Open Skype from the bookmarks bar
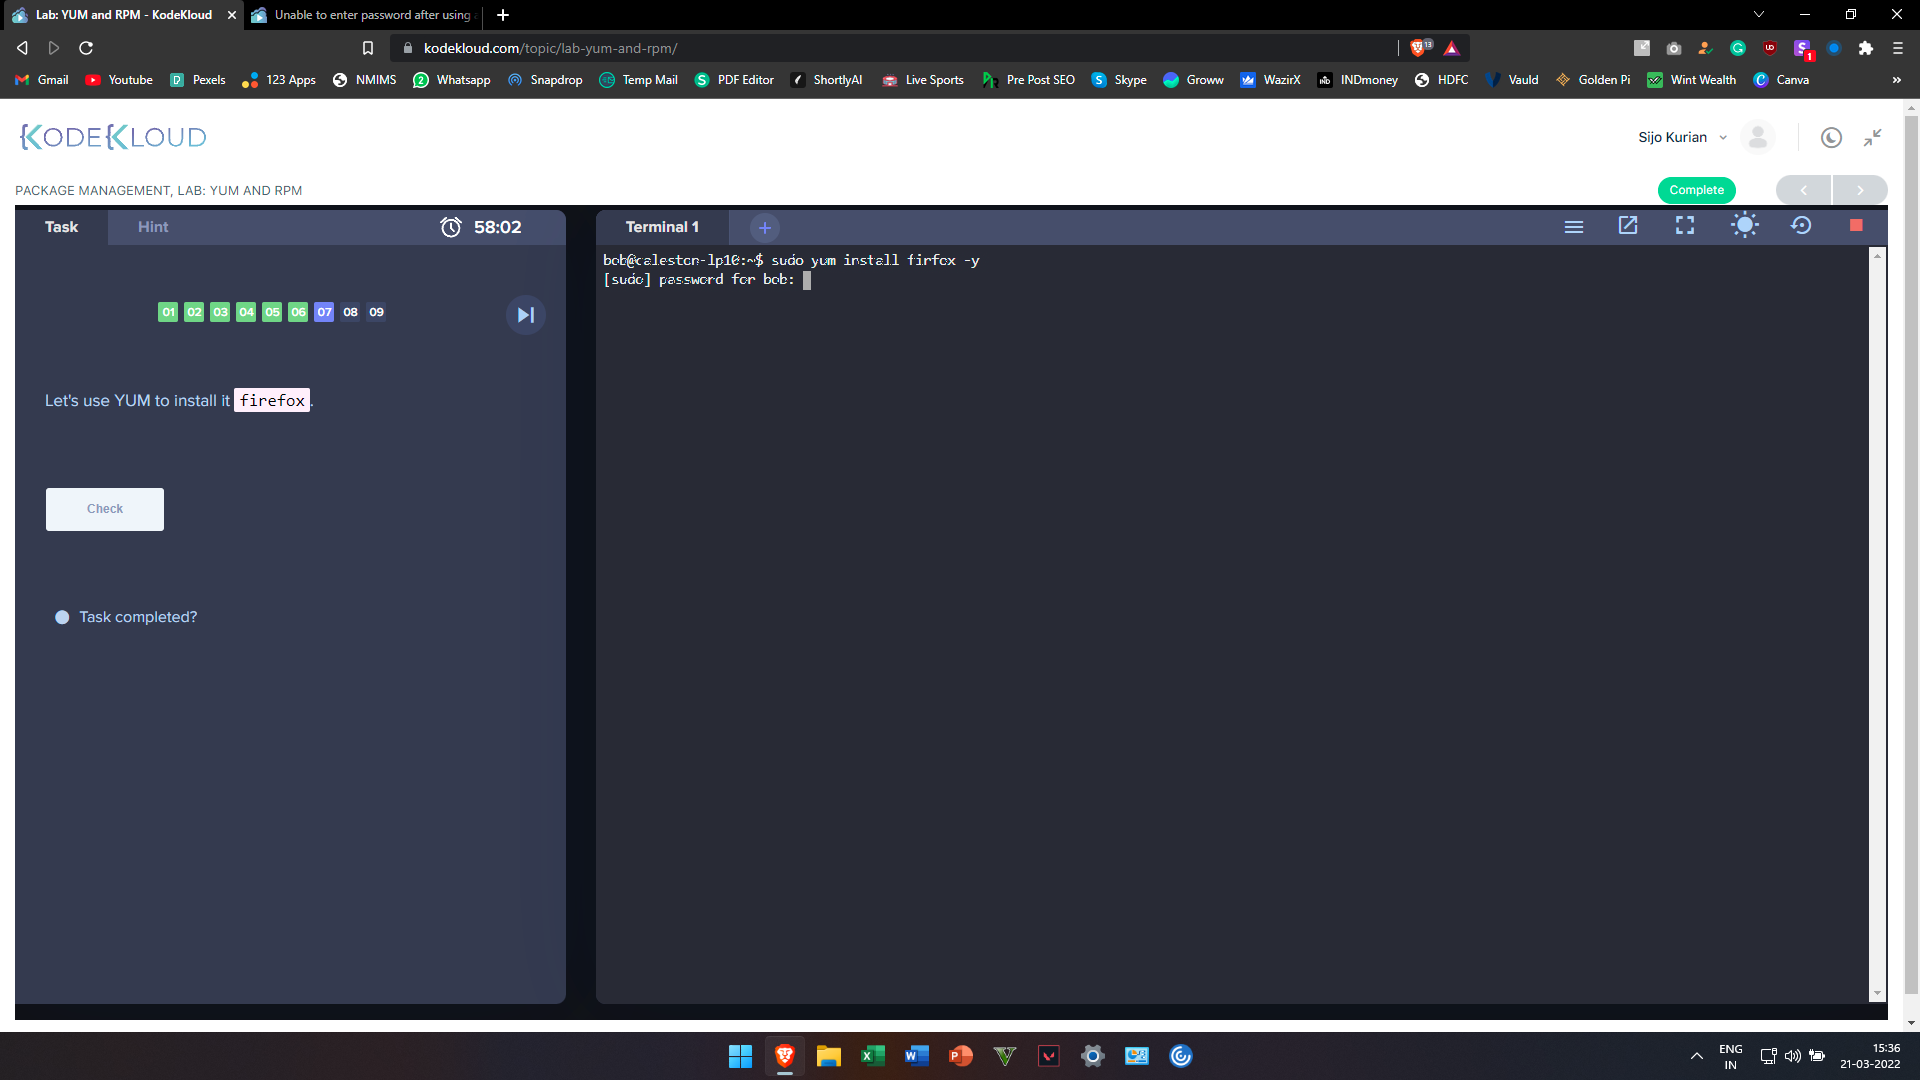Image resolution: width=1920 pixels, height=1080 pixels. (1119, 80)
